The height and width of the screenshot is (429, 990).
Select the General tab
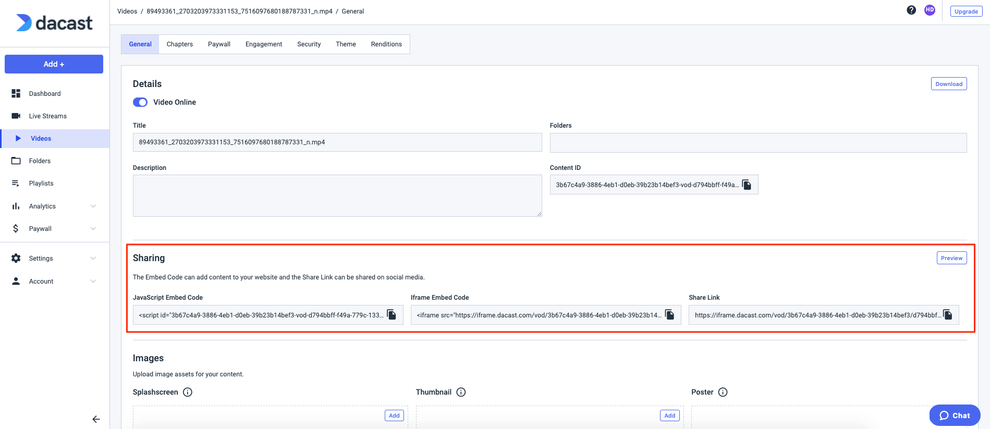pos(140,44)
